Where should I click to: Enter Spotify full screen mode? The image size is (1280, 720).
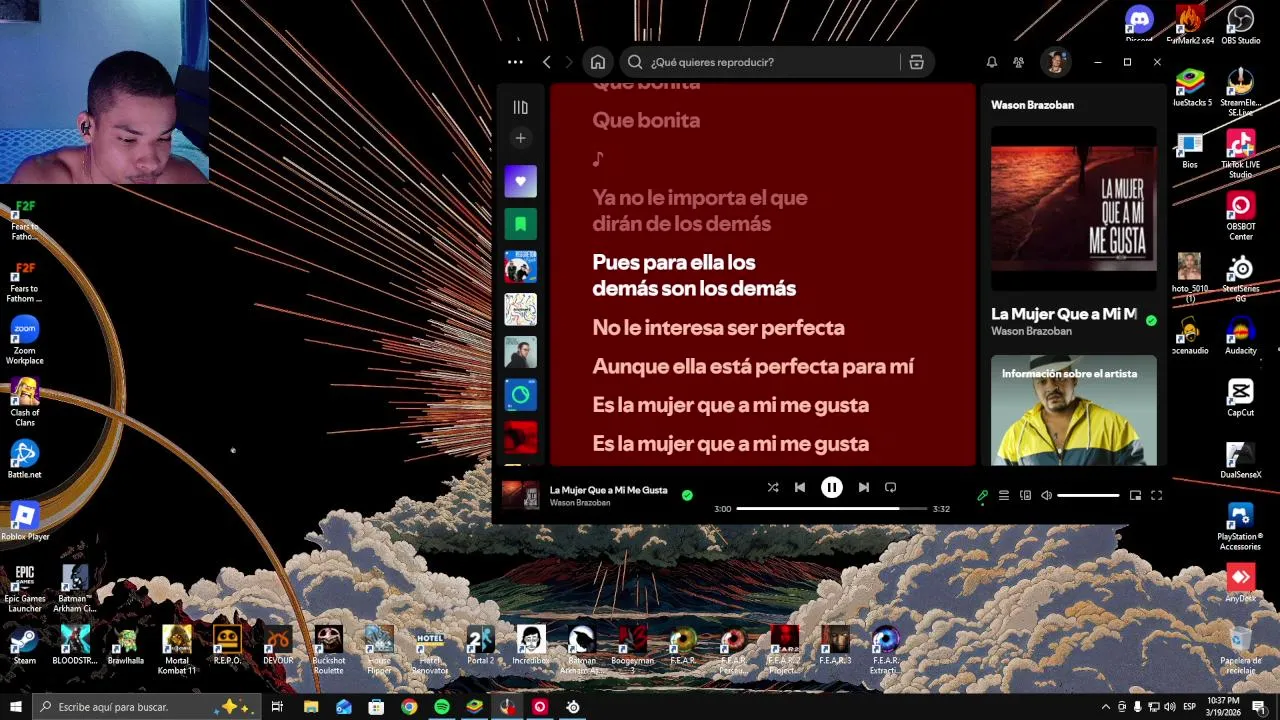pyautogui.click(x=1156, y=495)
